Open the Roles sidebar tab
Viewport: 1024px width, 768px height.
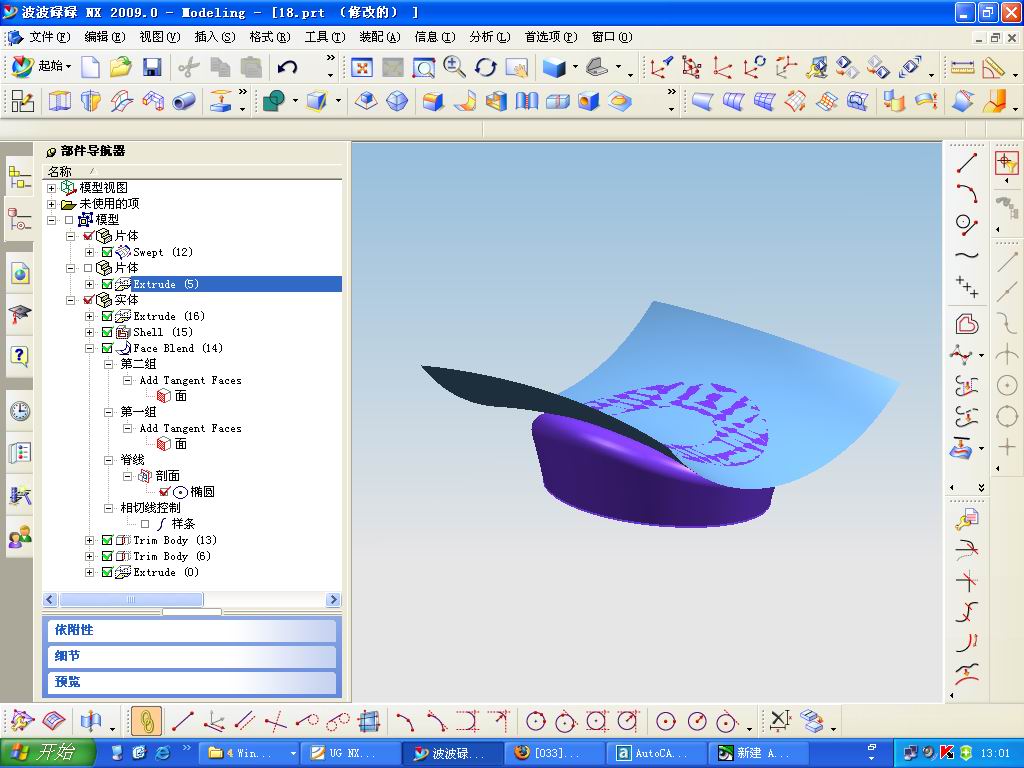(x=20, y=537)
